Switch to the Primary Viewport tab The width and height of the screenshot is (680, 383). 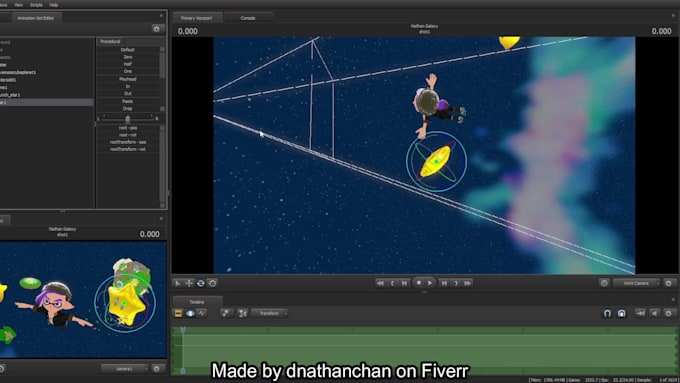[x=197, y=18]
